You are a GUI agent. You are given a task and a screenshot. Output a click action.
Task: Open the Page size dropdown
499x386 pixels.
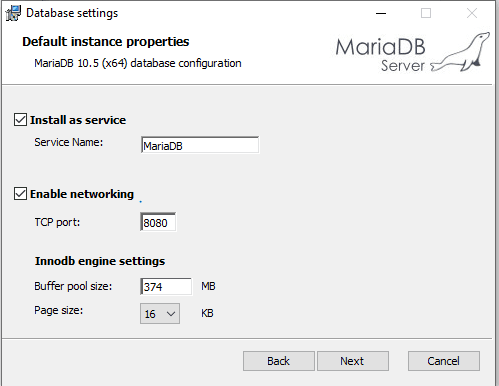(x=160, y=313)
